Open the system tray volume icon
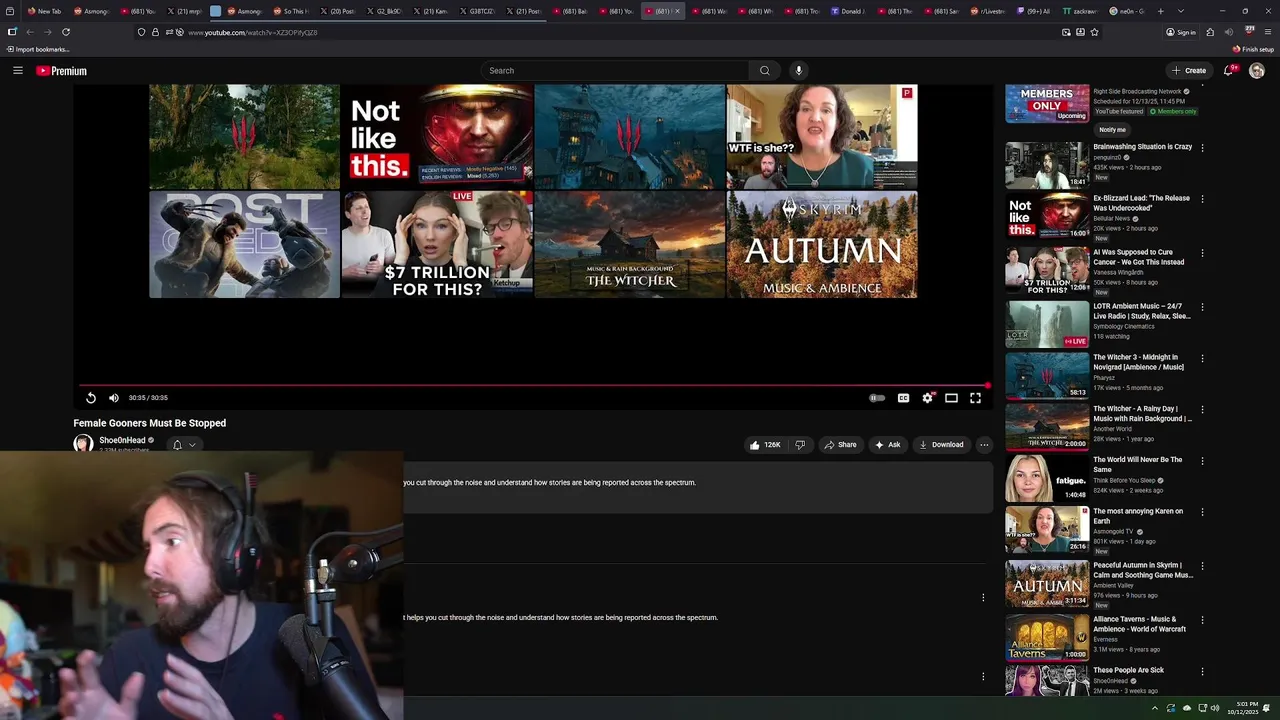The height and width of the screenshot is (720, 1280). [x=1215, y=708]
